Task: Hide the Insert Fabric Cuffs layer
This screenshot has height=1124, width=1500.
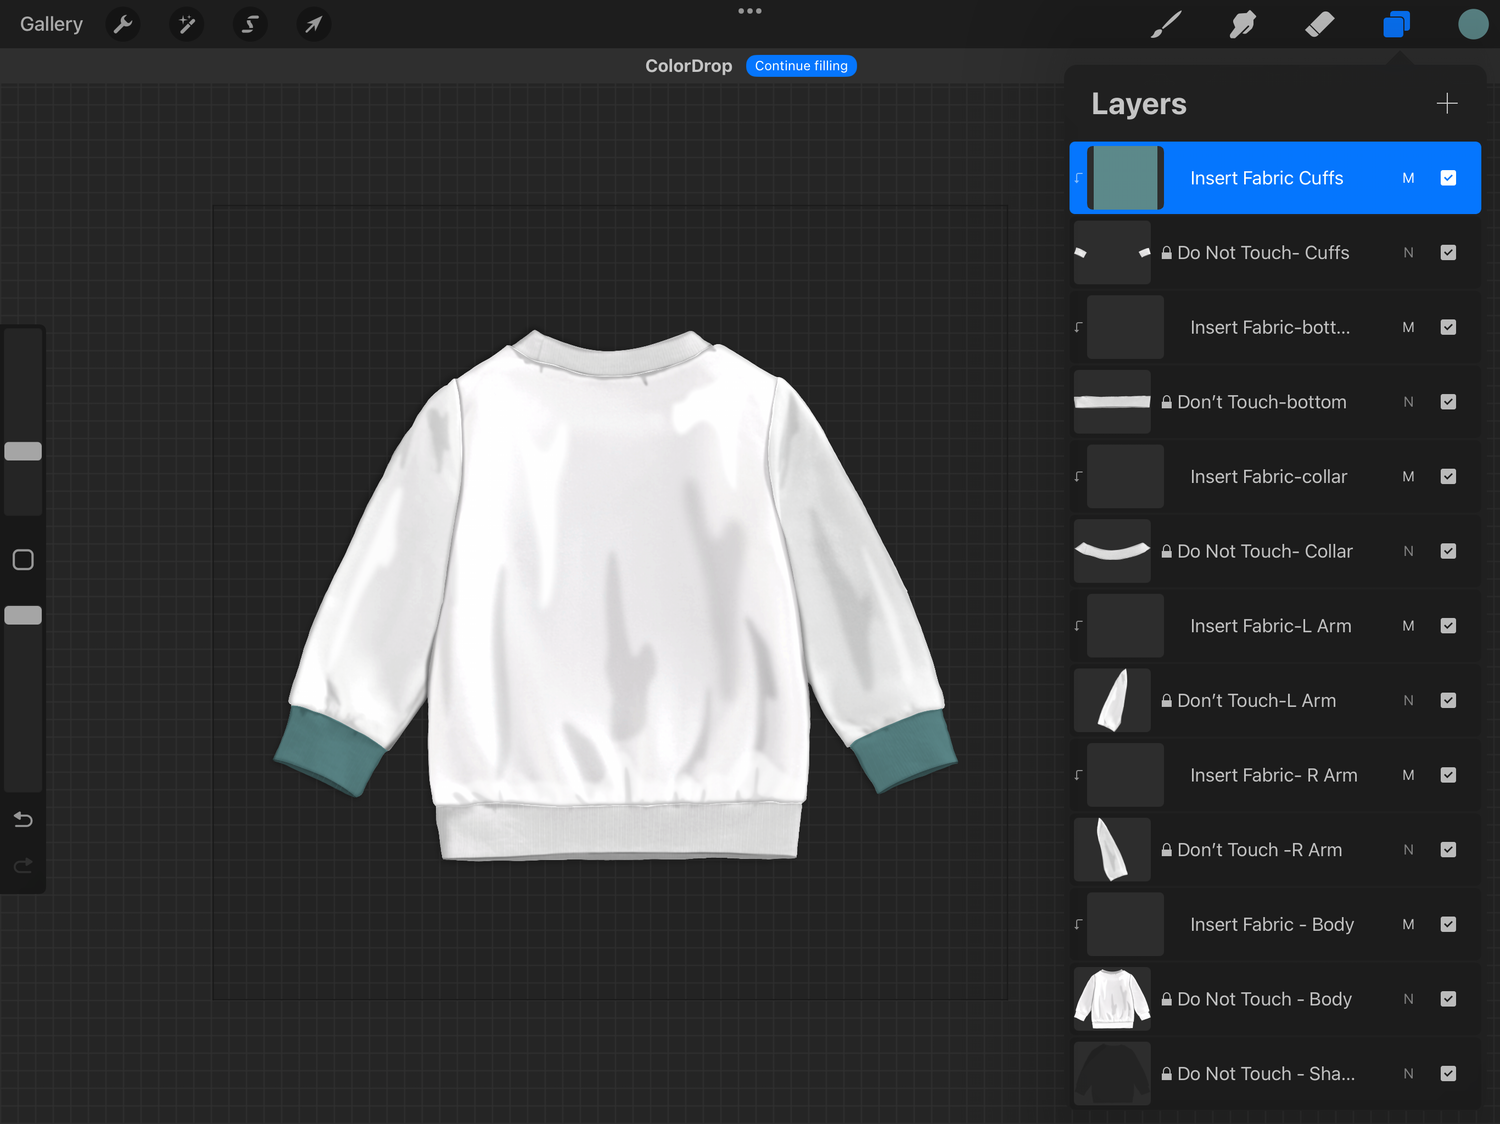Action: [x=1448, y=178]
